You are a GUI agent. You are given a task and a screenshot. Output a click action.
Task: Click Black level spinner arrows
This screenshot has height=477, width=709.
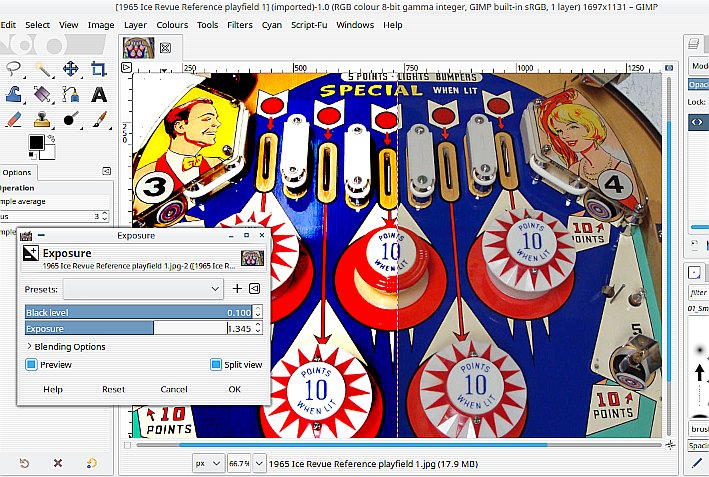point(258,312)
